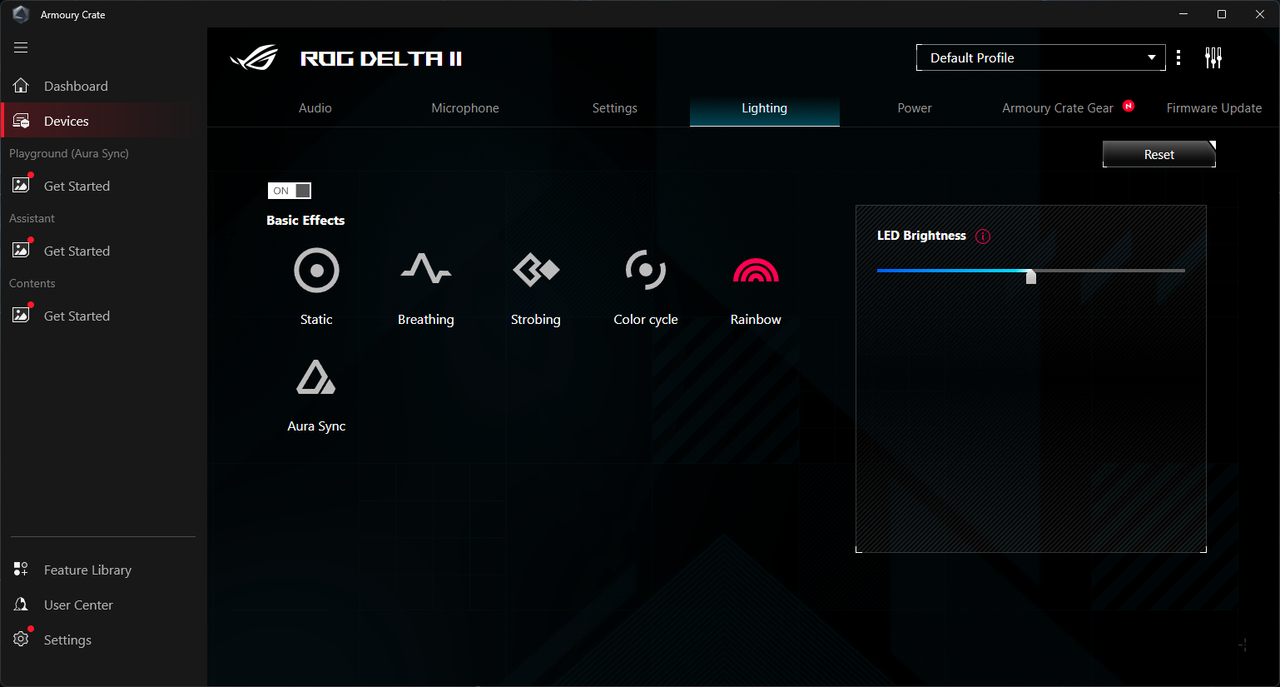Switch to the Power tab

tap(915, 108)
